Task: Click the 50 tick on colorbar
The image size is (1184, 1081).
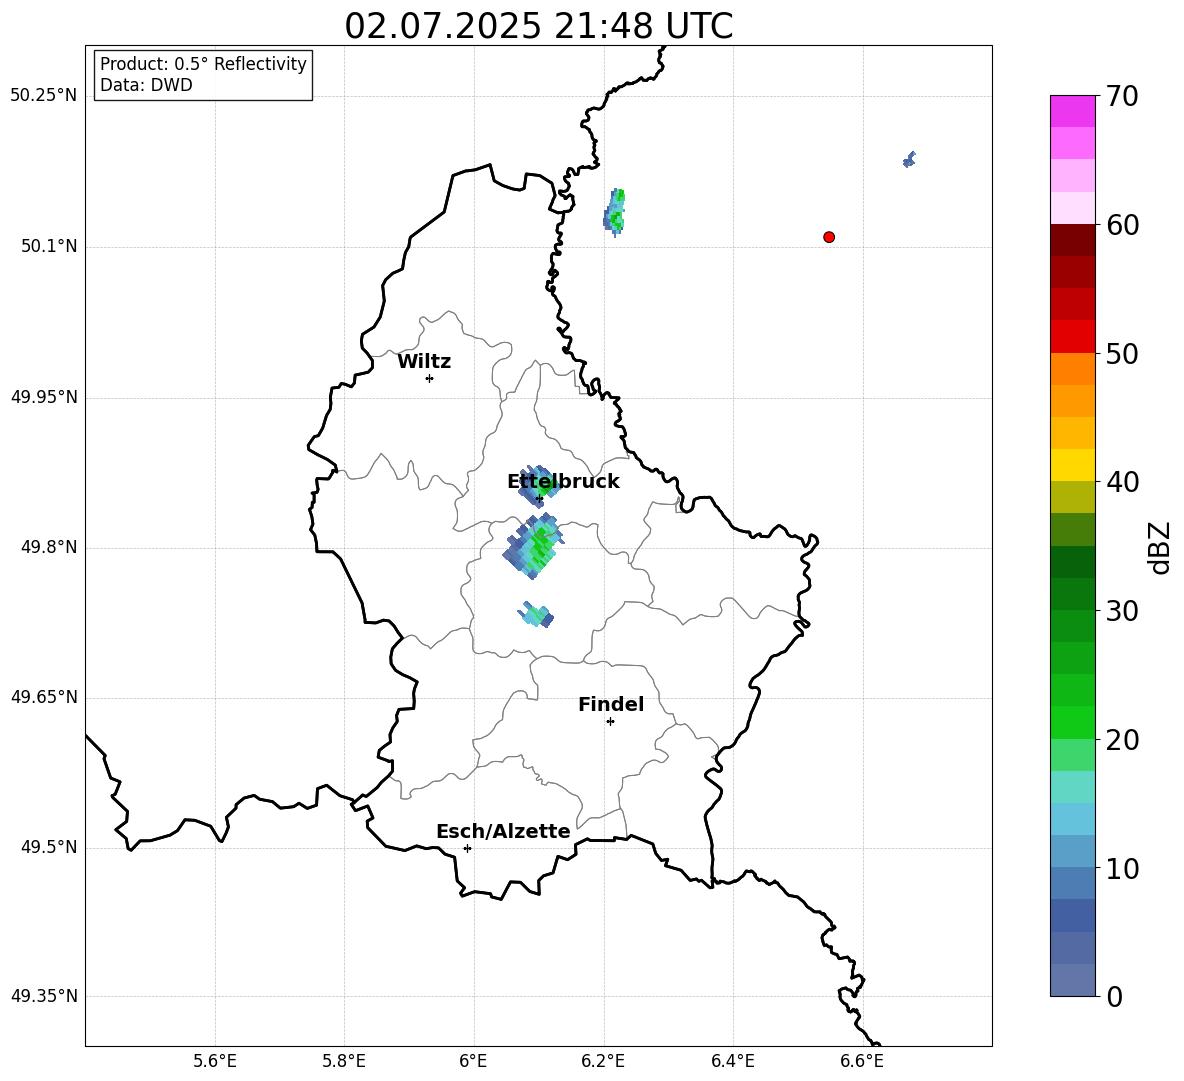Action: 1122,353
